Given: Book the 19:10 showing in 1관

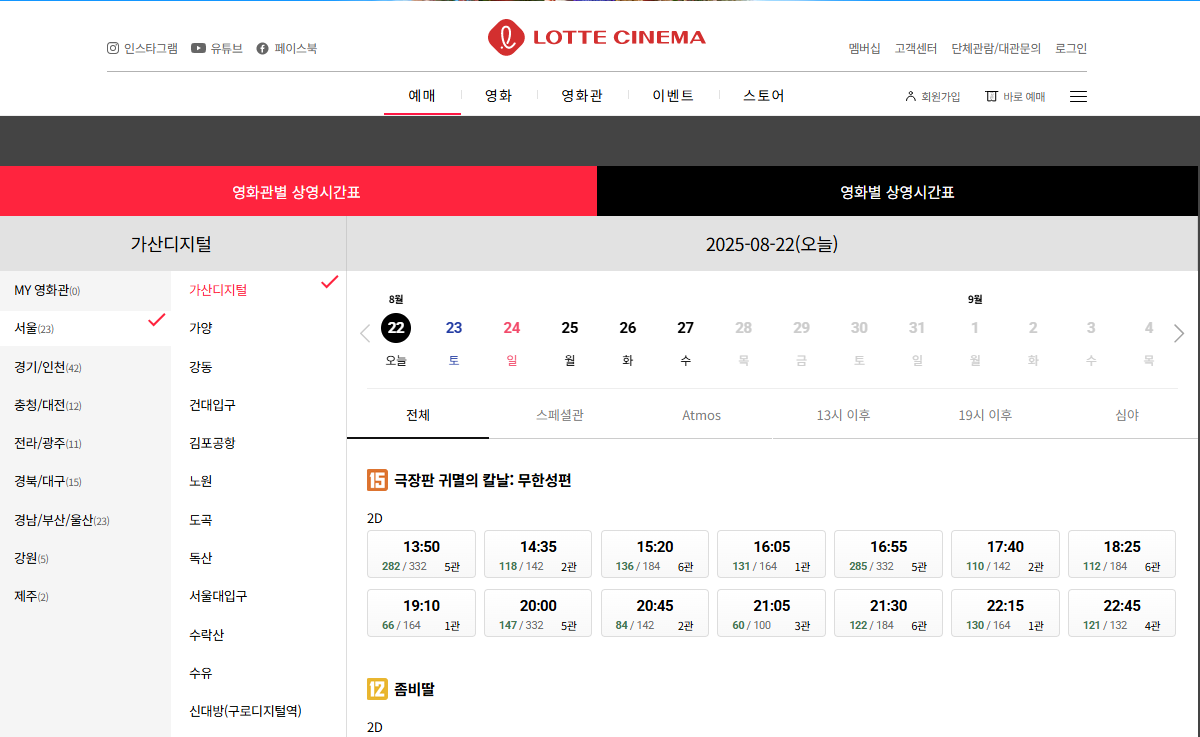Looking at the screenshot, I should 421,613.
